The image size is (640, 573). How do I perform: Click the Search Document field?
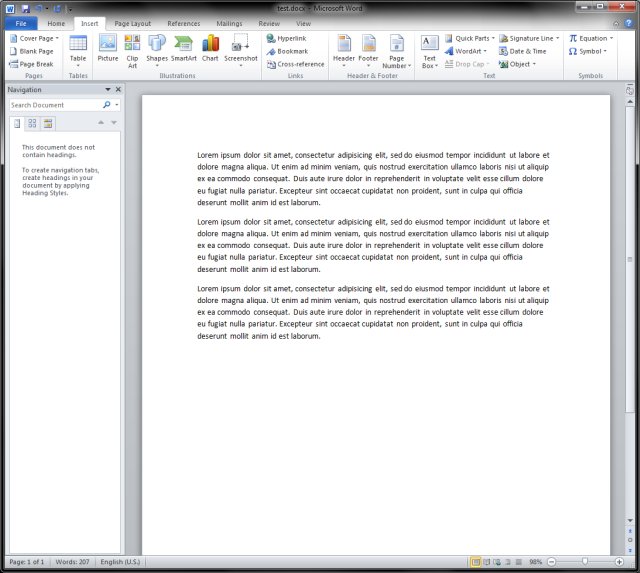pyautogui.click(x=56, y=105)
